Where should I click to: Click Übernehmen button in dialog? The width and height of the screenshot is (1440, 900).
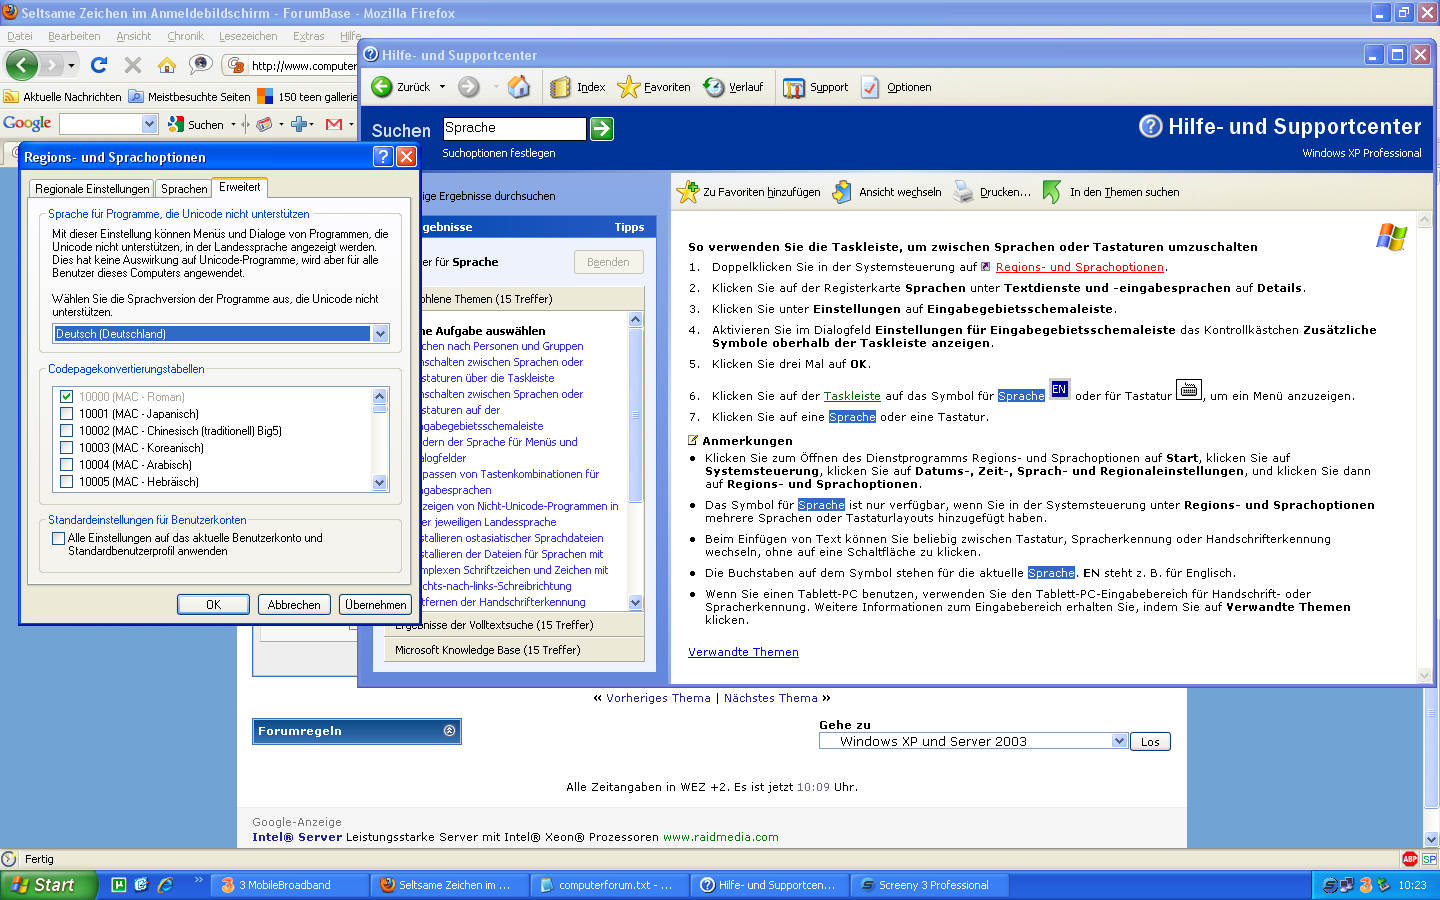pyautogui.click(x=376, y=605)
